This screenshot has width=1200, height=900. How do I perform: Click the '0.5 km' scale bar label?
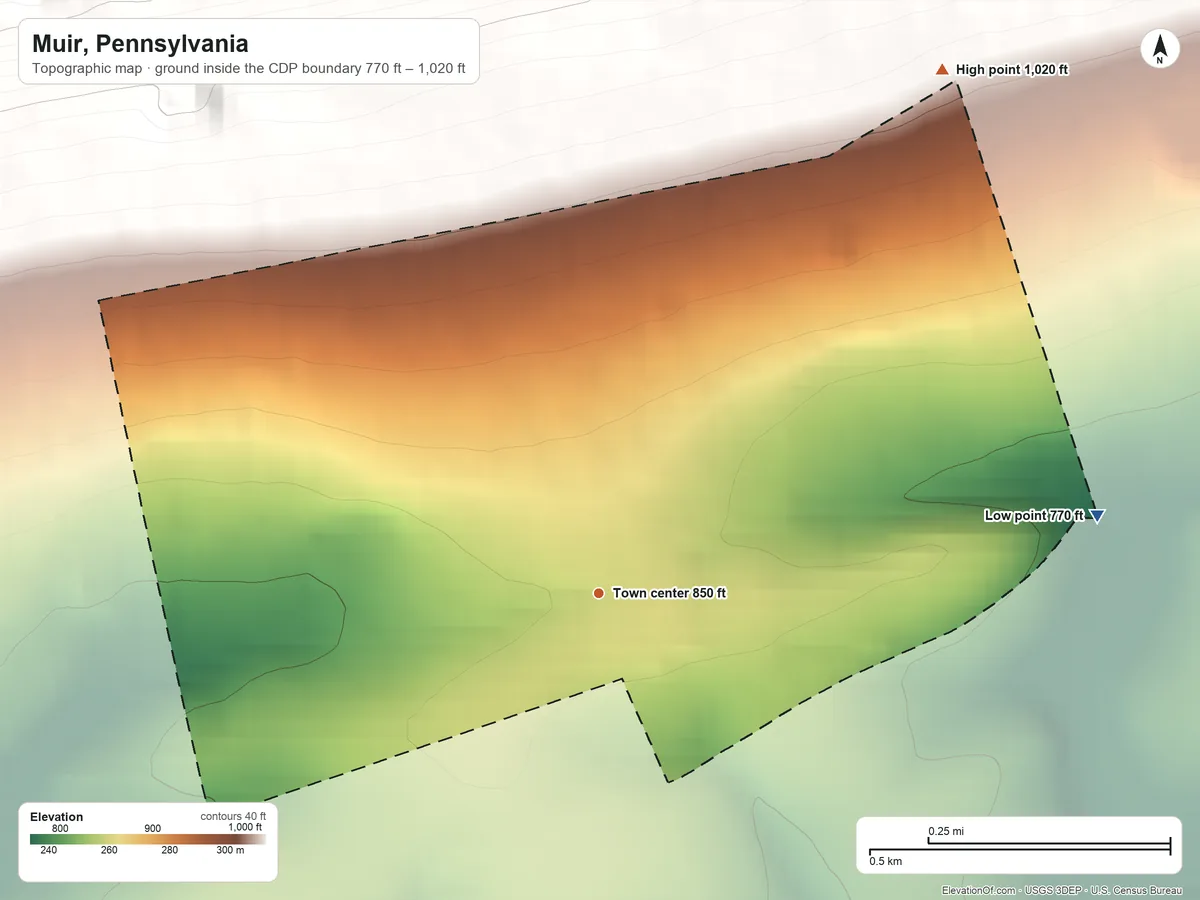[885, 861]
